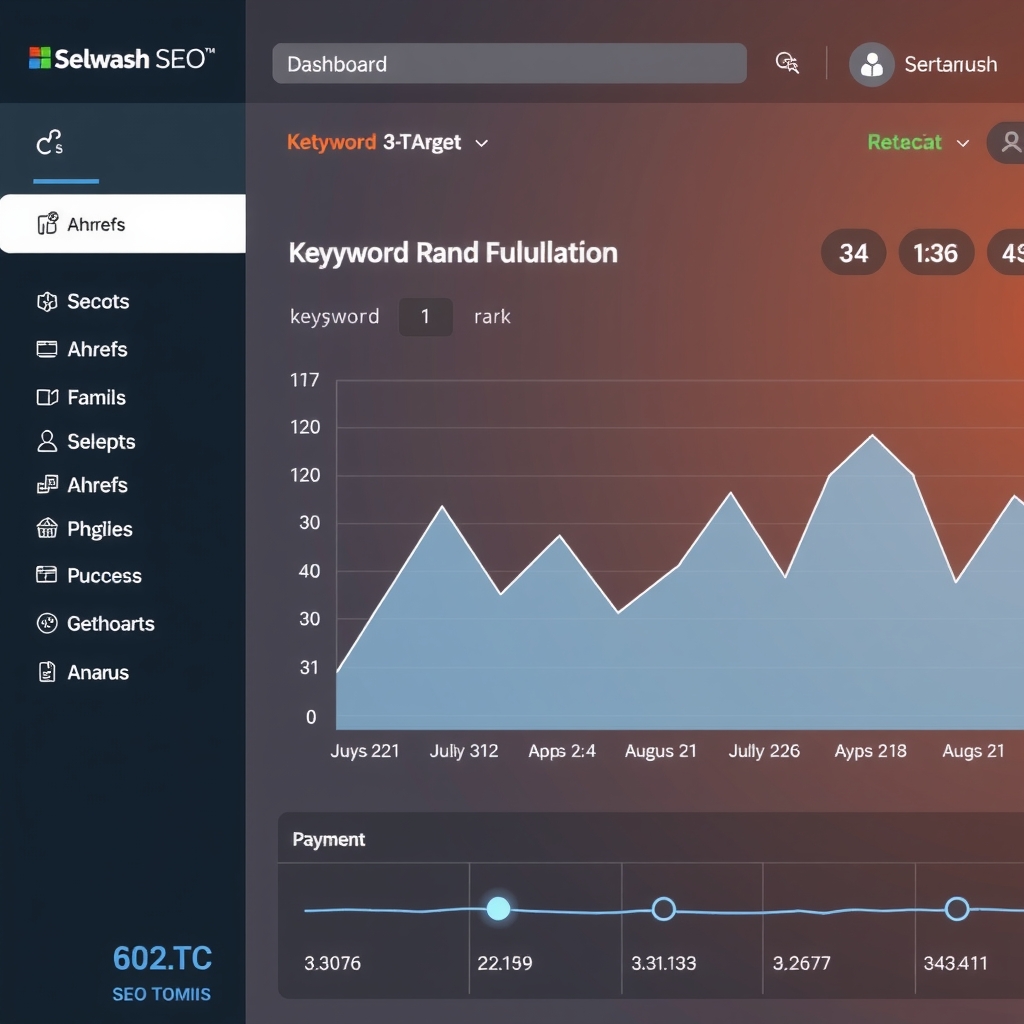Screen dimensions: 1024x1024
Task: Open the Phglies page
Action: pyautogui.click(x=99, y=529)
